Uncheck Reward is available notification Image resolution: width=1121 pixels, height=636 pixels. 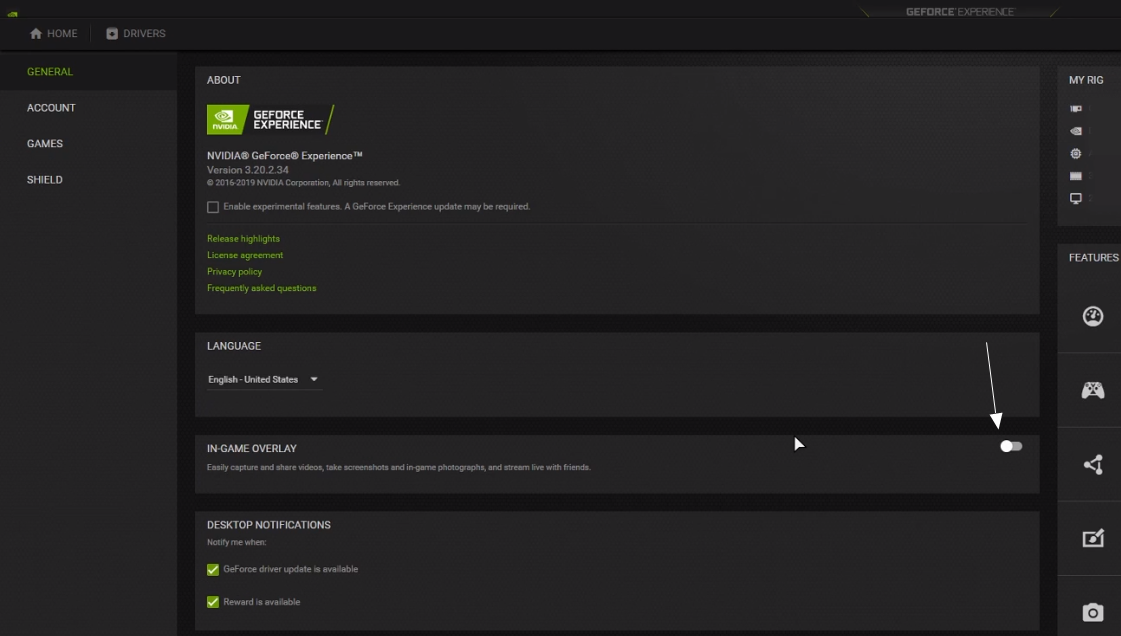pyautogui.click(x=213, y=602)
